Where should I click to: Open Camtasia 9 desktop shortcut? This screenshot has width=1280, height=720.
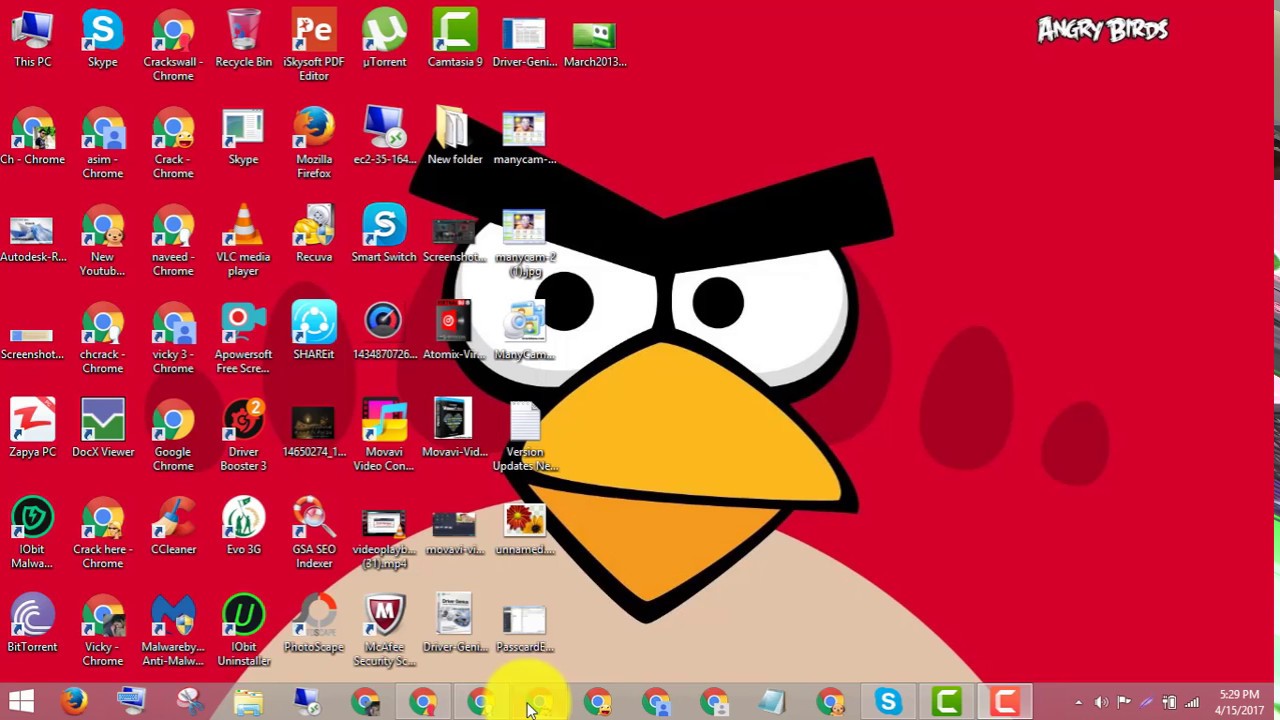tap(455, 38)
